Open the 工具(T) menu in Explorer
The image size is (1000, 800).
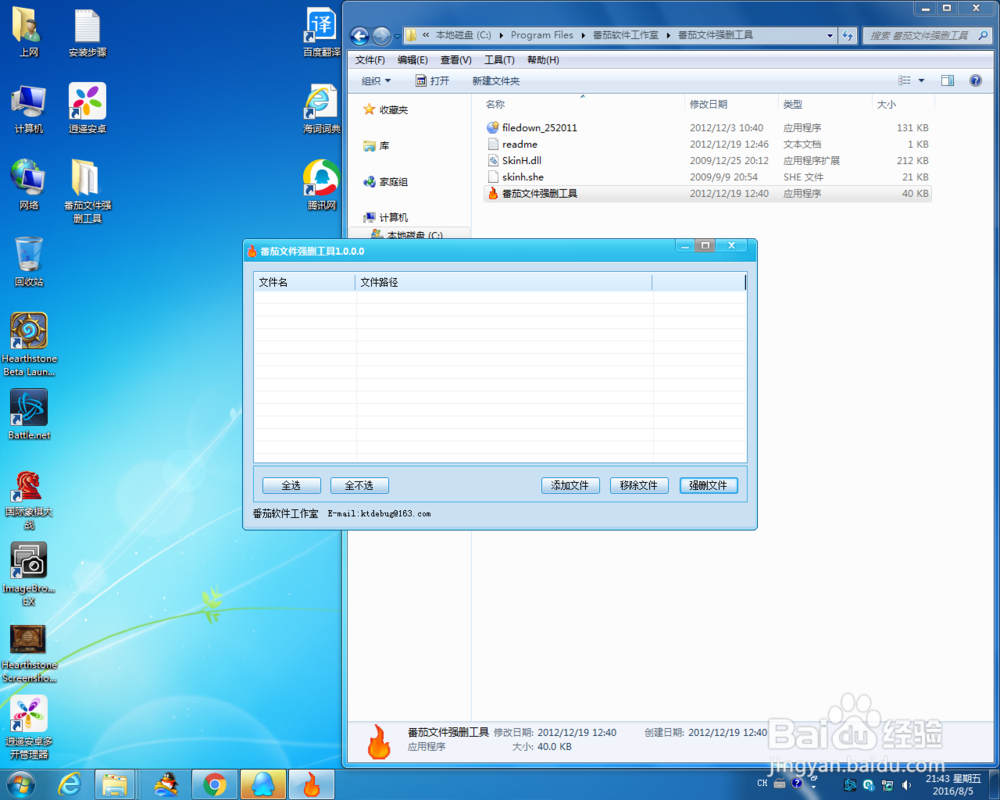(x=499, y=60)
